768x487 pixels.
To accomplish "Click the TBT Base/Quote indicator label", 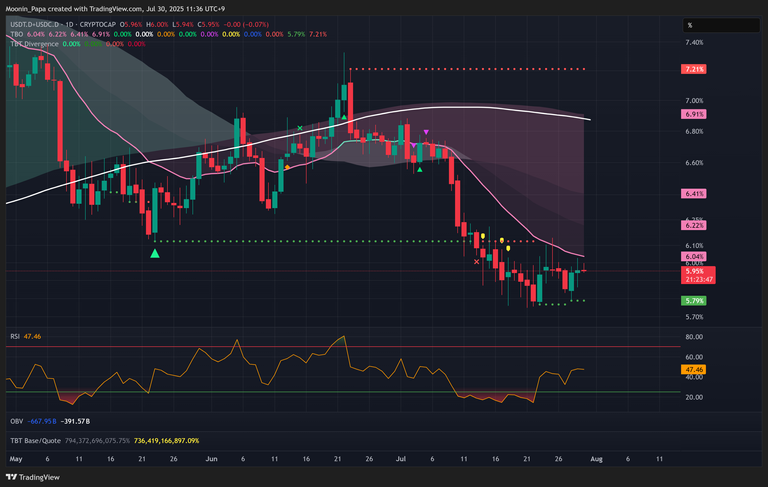I will pyautogui.click(x=36, y=441).
